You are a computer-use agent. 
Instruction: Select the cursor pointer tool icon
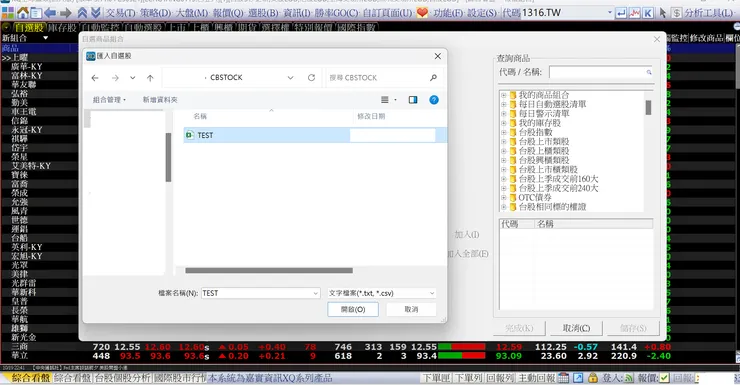663,13
